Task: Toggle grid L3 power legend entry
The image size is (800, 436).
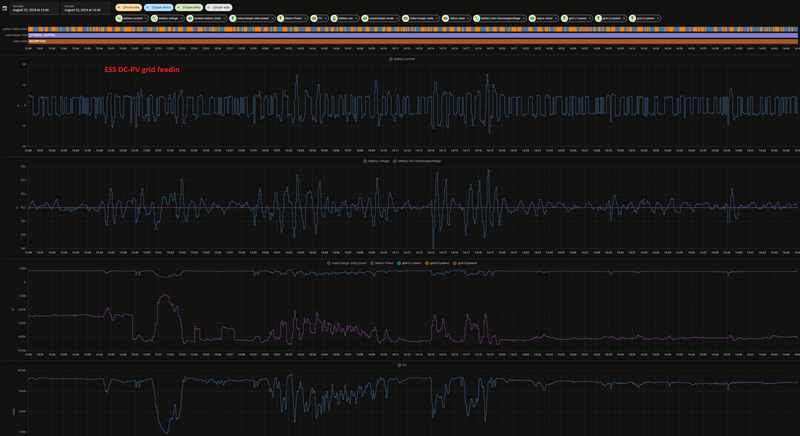Action: tap(465, 263)
